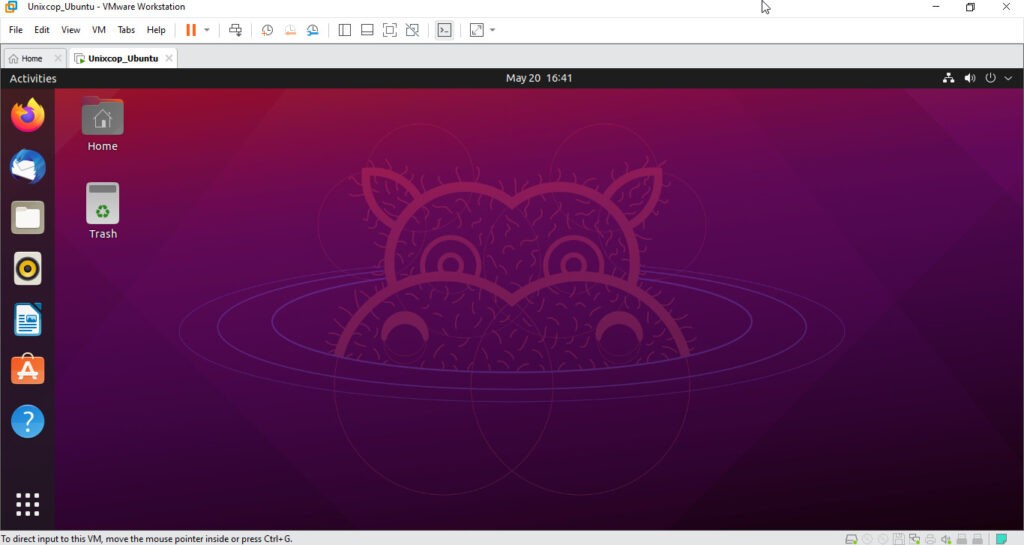Open the Help menu
Viewport: 1024px width, 545px height.
click(x=156, y=30)
